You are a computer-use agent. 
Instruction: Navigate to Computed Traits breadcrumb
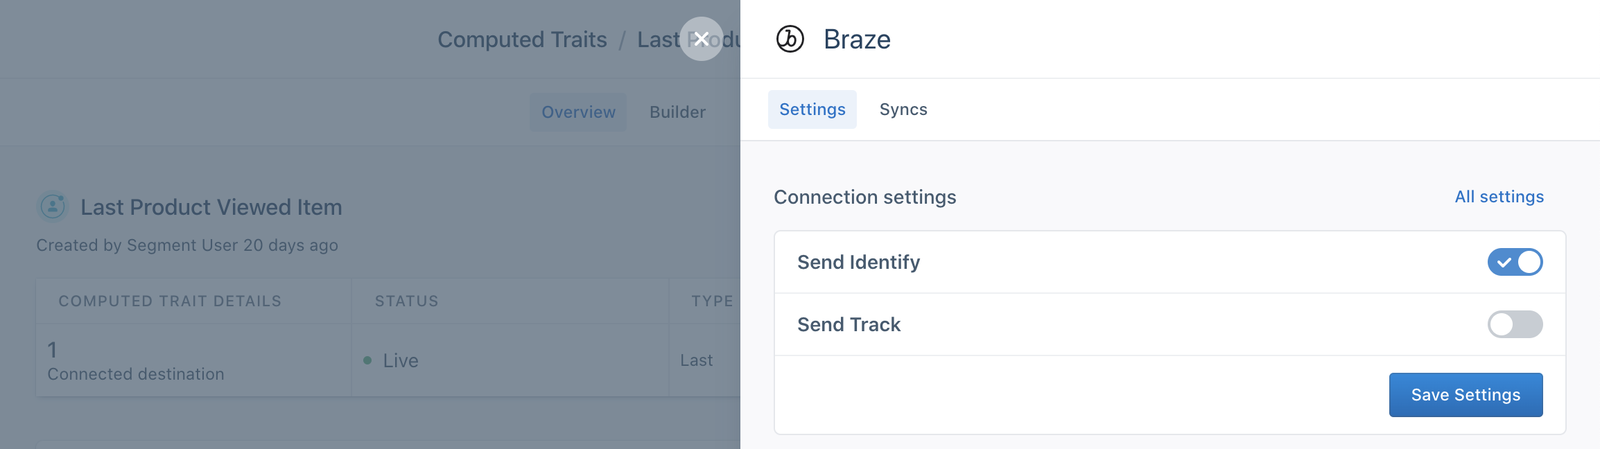pyautogui.click(x=522, y=40)
